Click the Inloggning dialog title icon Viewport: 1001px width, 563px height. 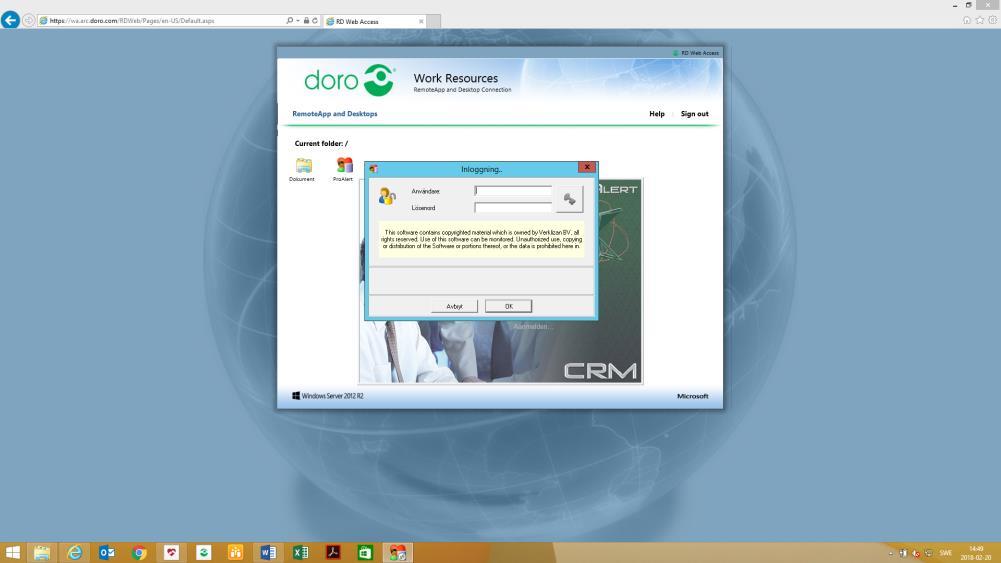point(373,169)
